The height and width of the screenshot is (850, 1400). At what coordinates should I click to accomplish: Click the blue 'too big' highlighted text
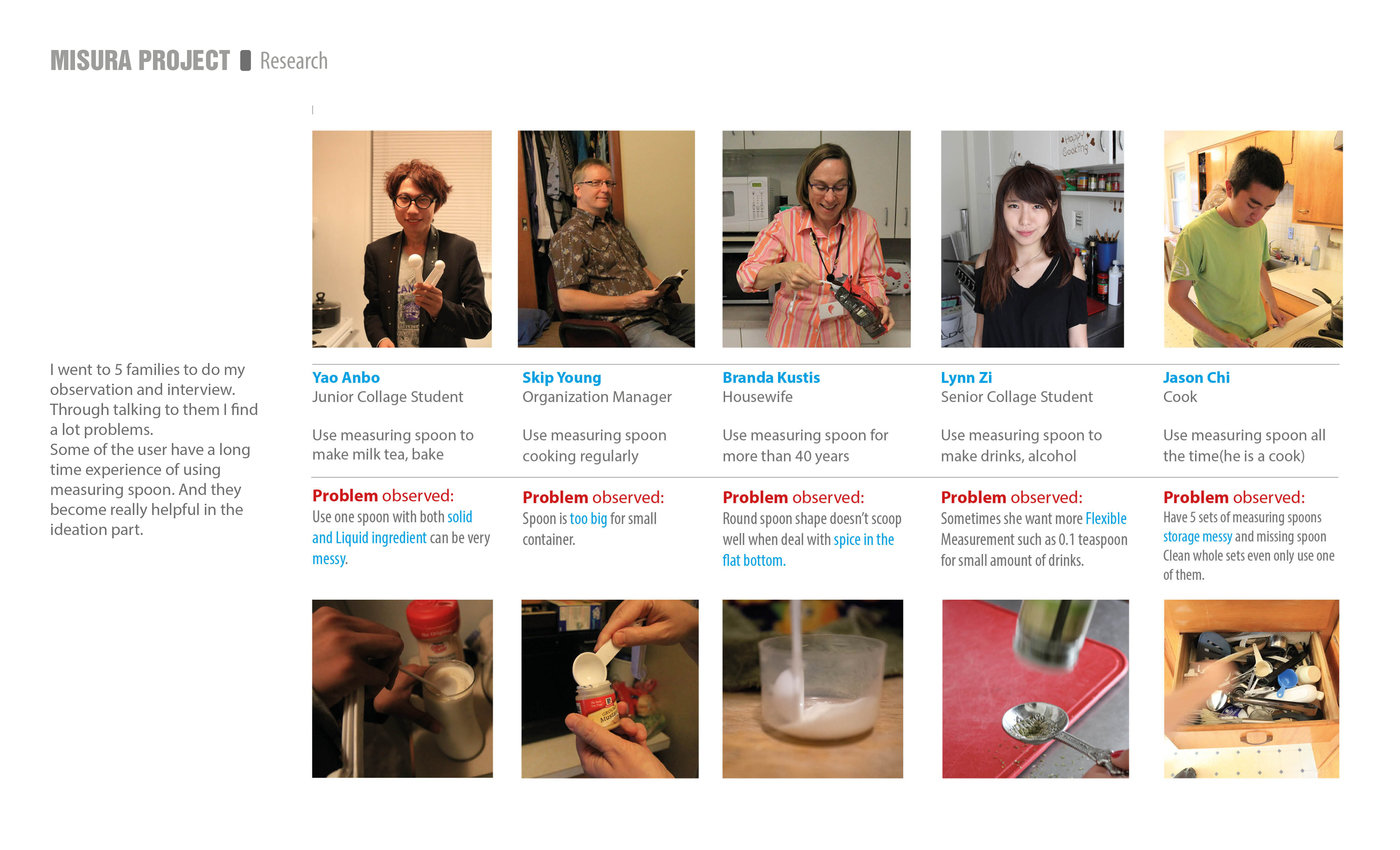pos(588,519)
